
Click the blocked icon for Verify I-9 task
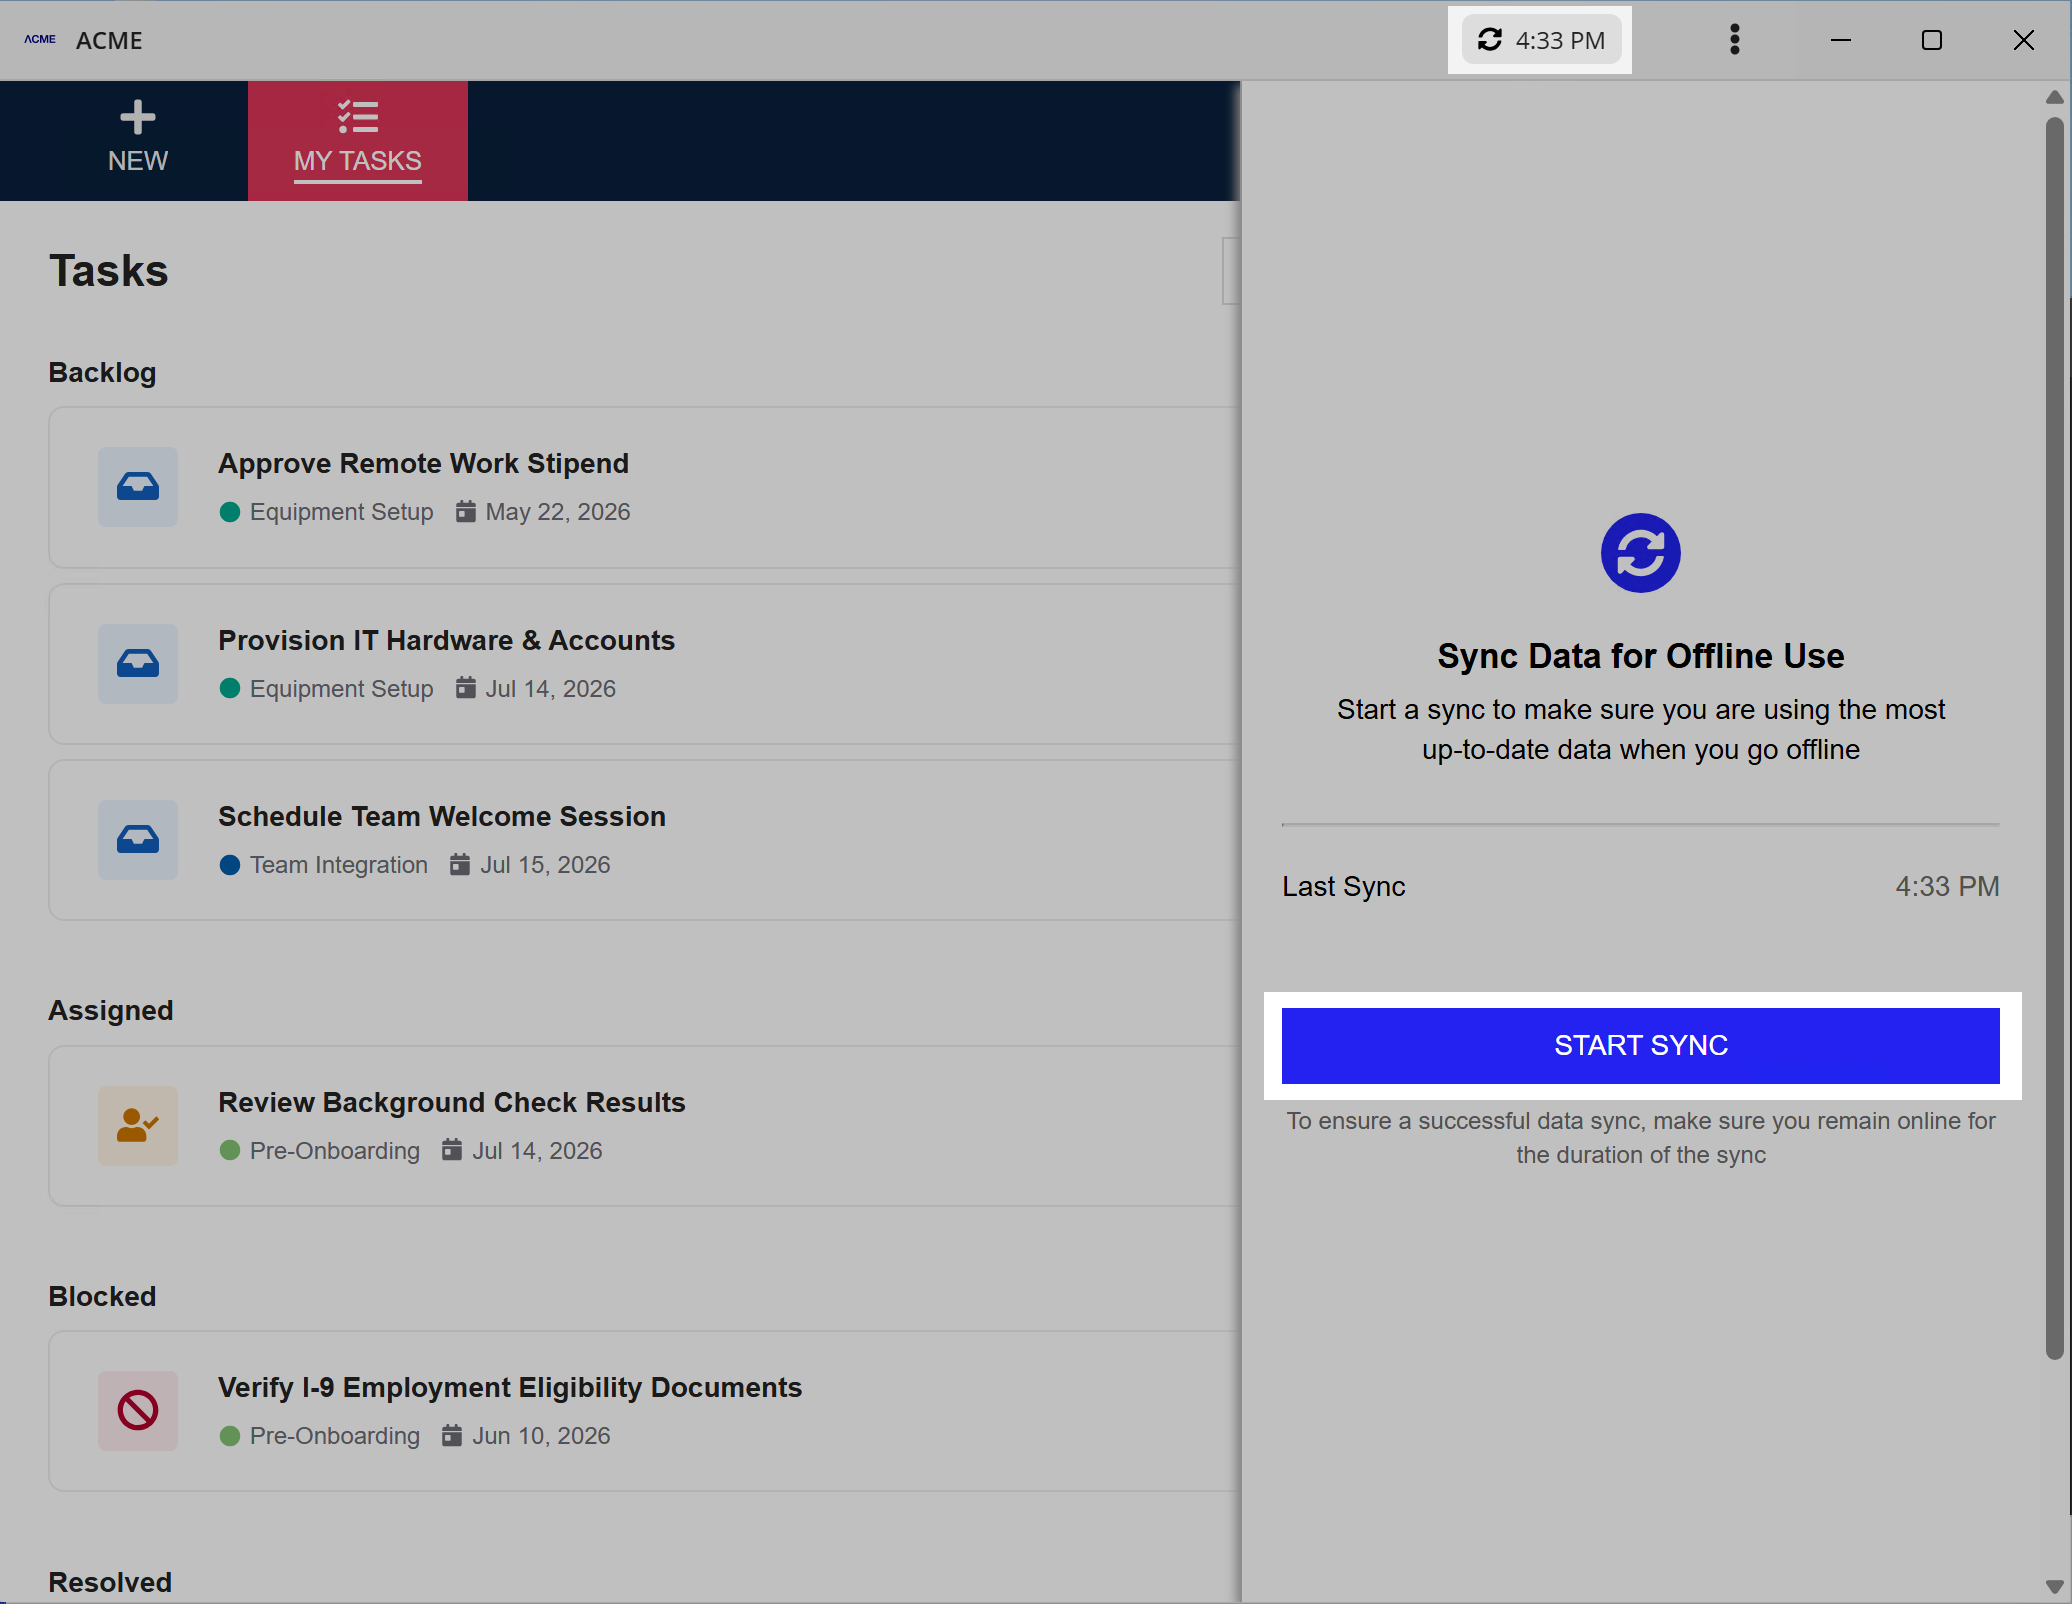point(138,1411)
